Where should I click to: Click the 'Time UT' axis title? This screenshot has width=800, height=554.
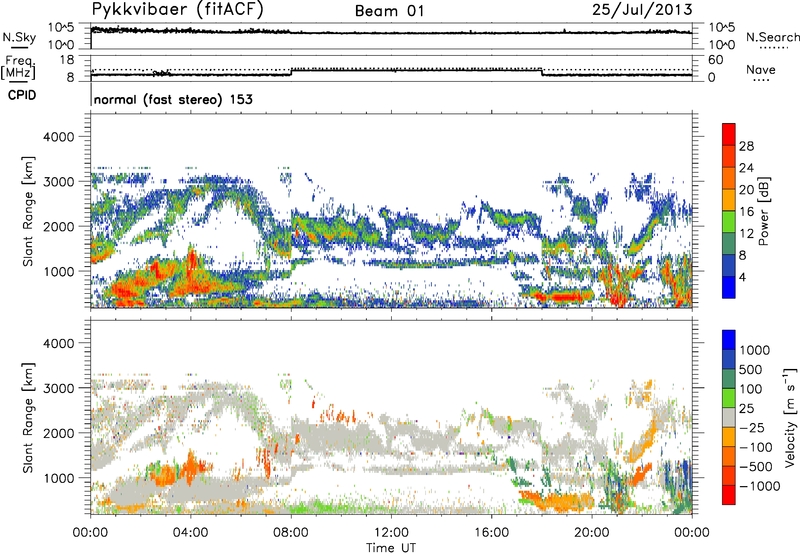coord(391,548)
